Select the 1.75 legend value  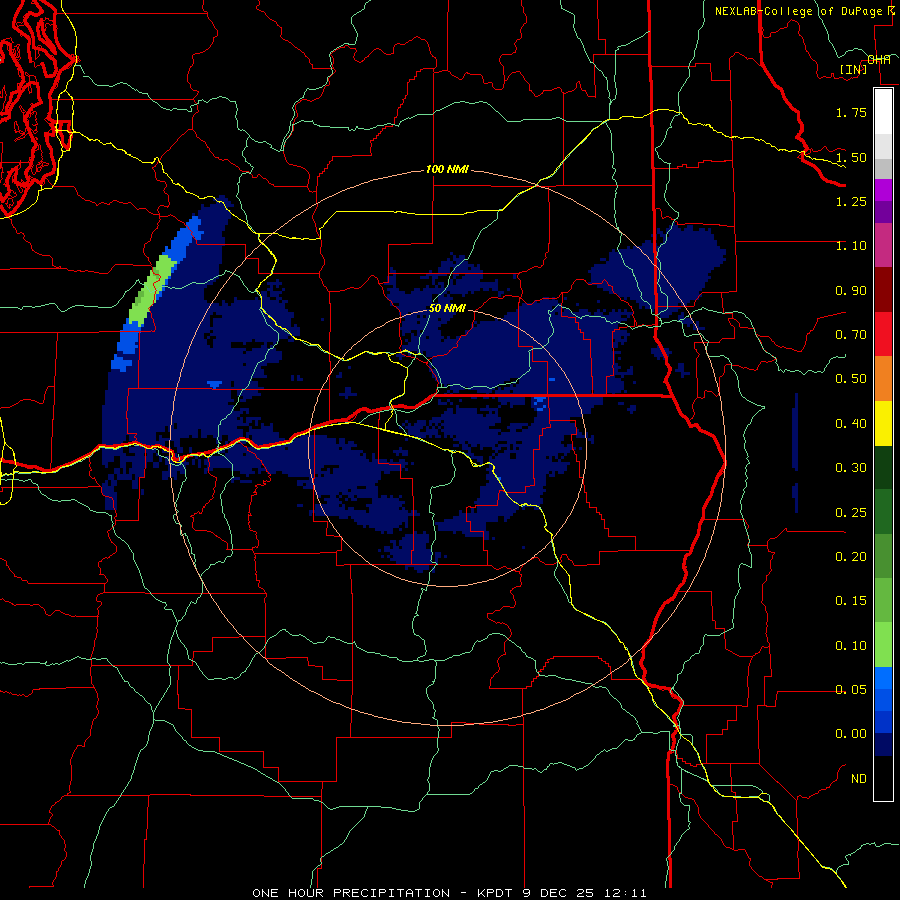(x=851, y=112)
